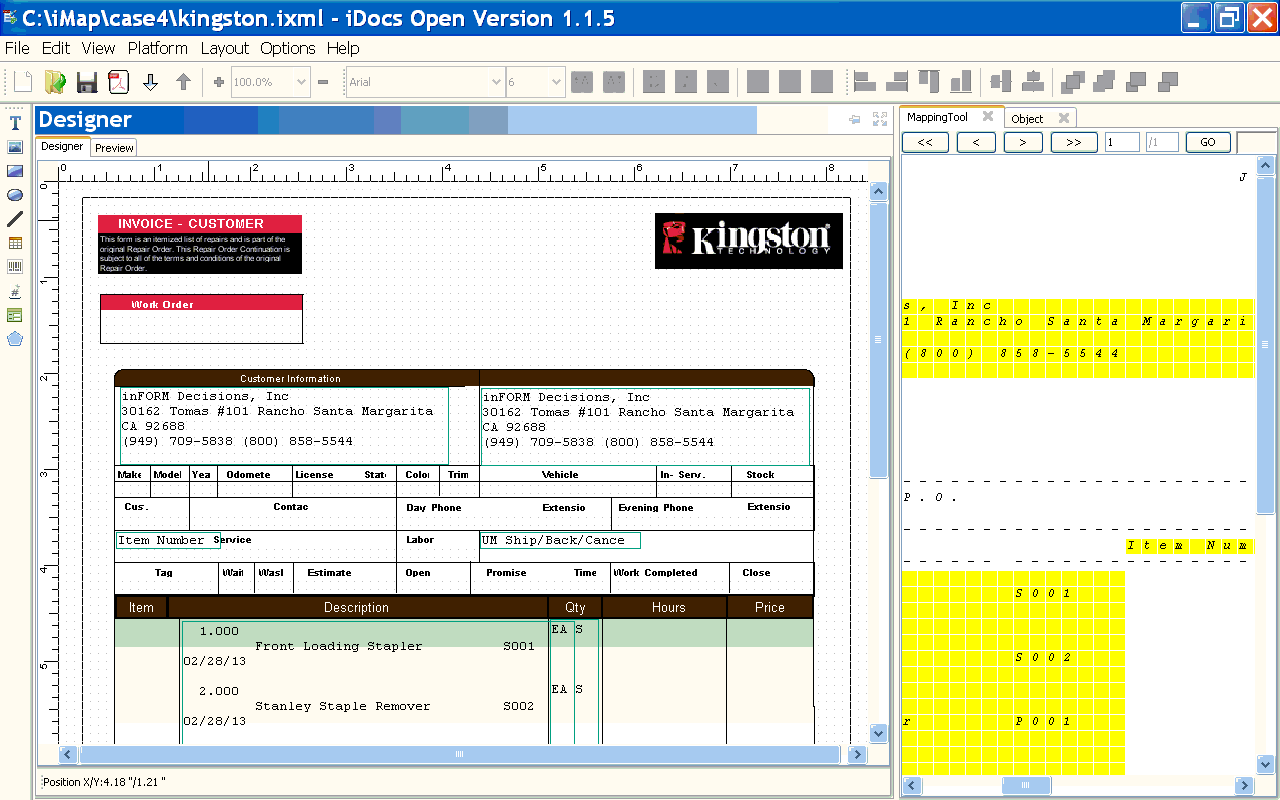Export the document to PDF
The height and width of the screenshot is (800, 1280).
coord(118,82)
